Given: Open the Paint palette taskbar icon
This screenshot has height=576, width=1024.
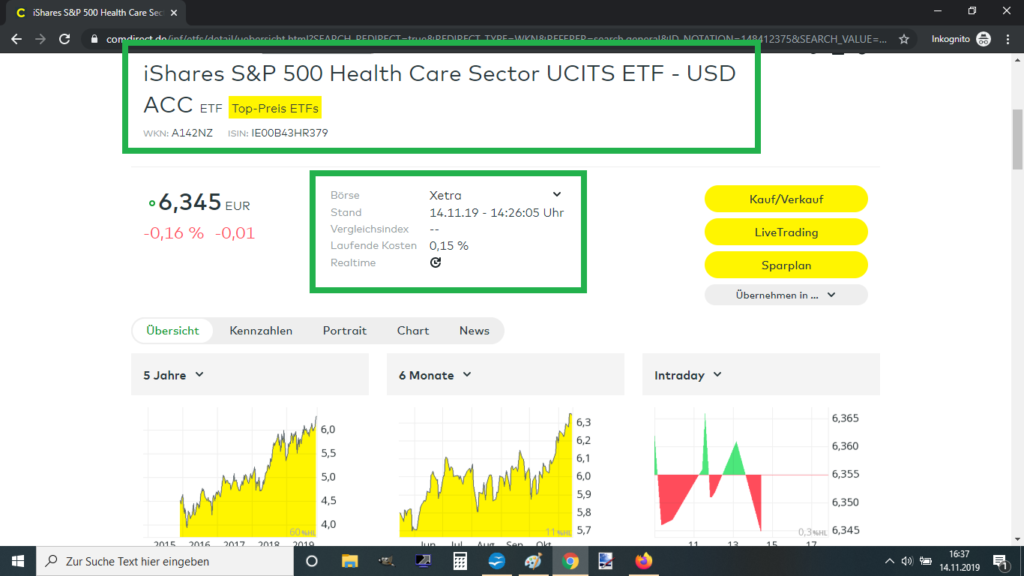Looking at the screenshot, I should click(x=533, y=561).
